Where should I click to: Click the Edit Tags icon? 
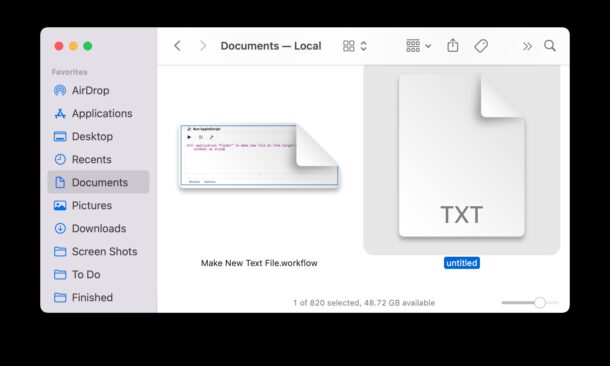coord(481,46)
